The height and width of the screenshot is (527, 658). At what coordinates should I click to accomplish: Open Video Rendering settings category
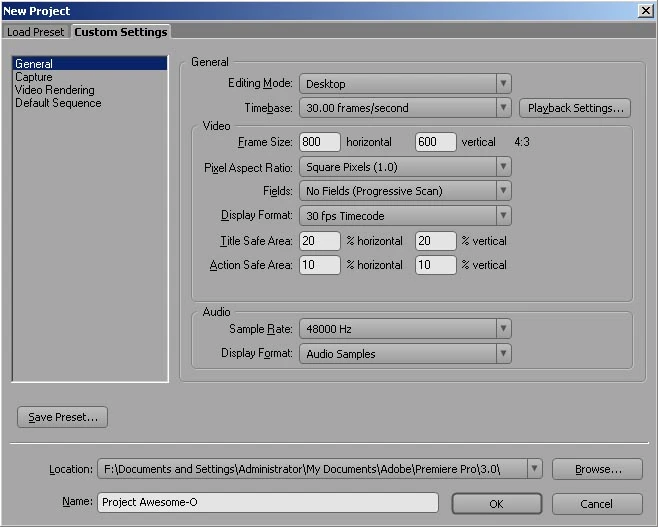(55, 90)
